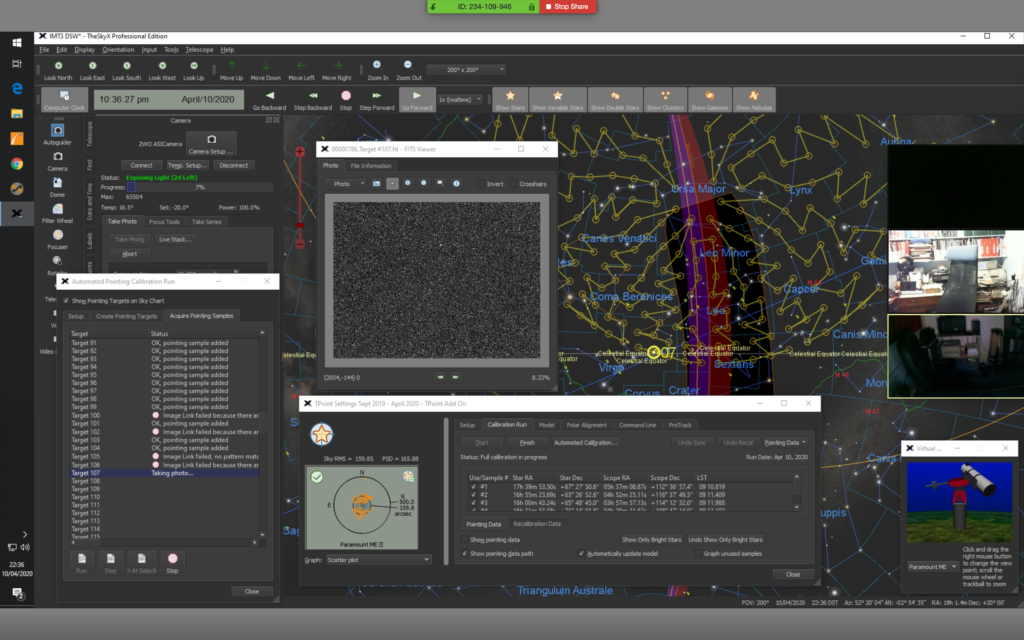Toggle the Show Double Stars icon
The image size is (1024, 640).
(615, 100)
